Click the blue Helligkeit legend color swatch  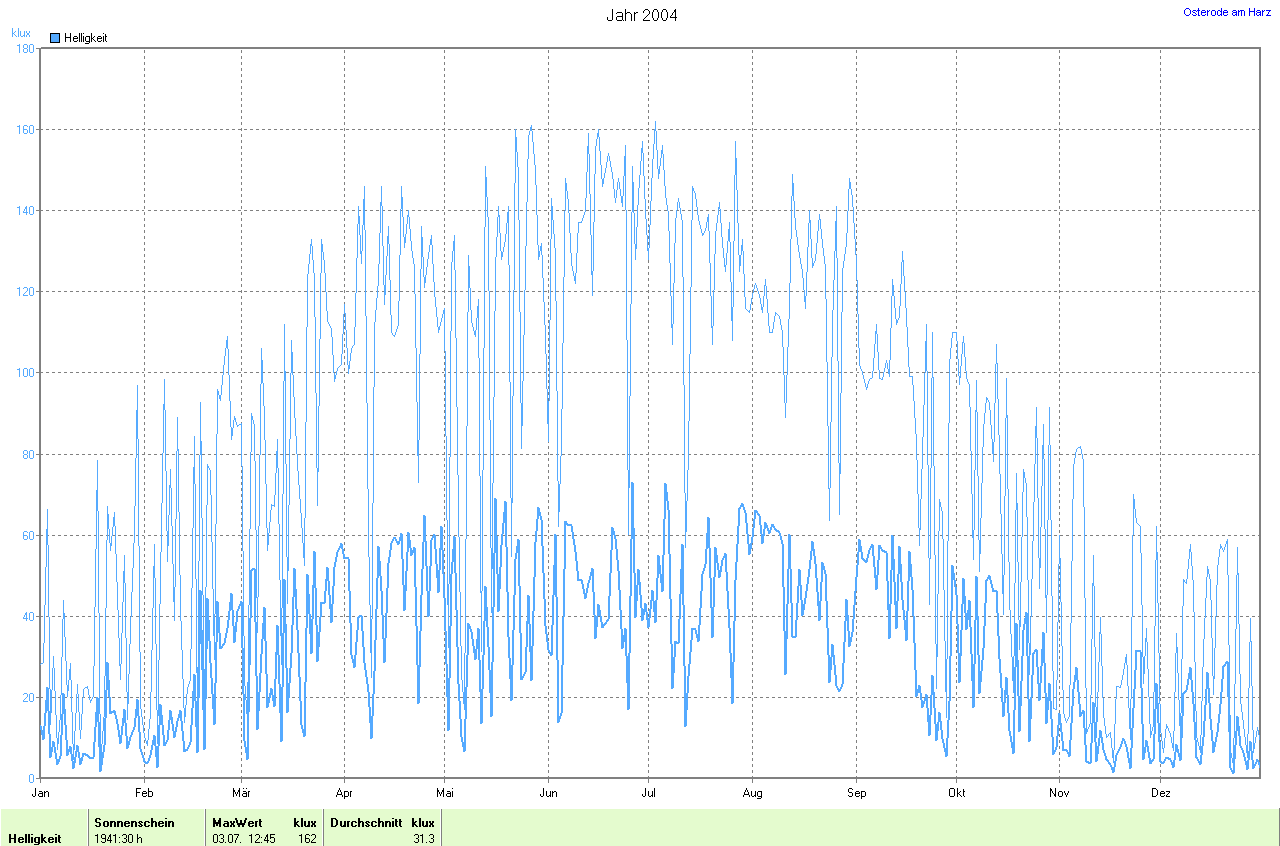pos(55,38)
